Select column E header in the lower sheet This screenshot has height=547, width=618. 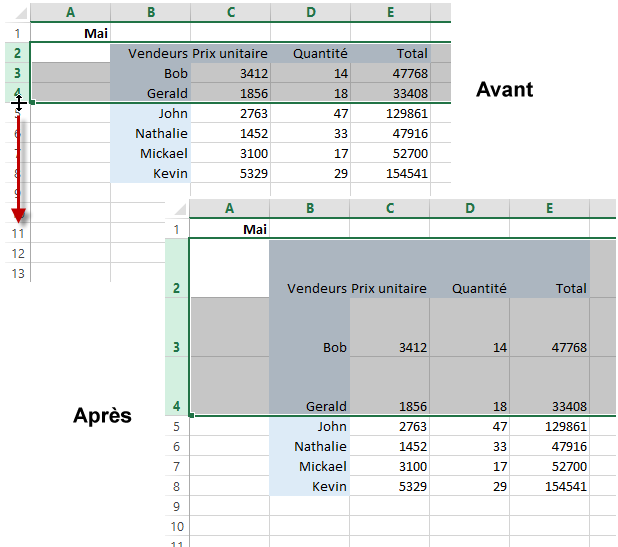click(x=549, y=208)
